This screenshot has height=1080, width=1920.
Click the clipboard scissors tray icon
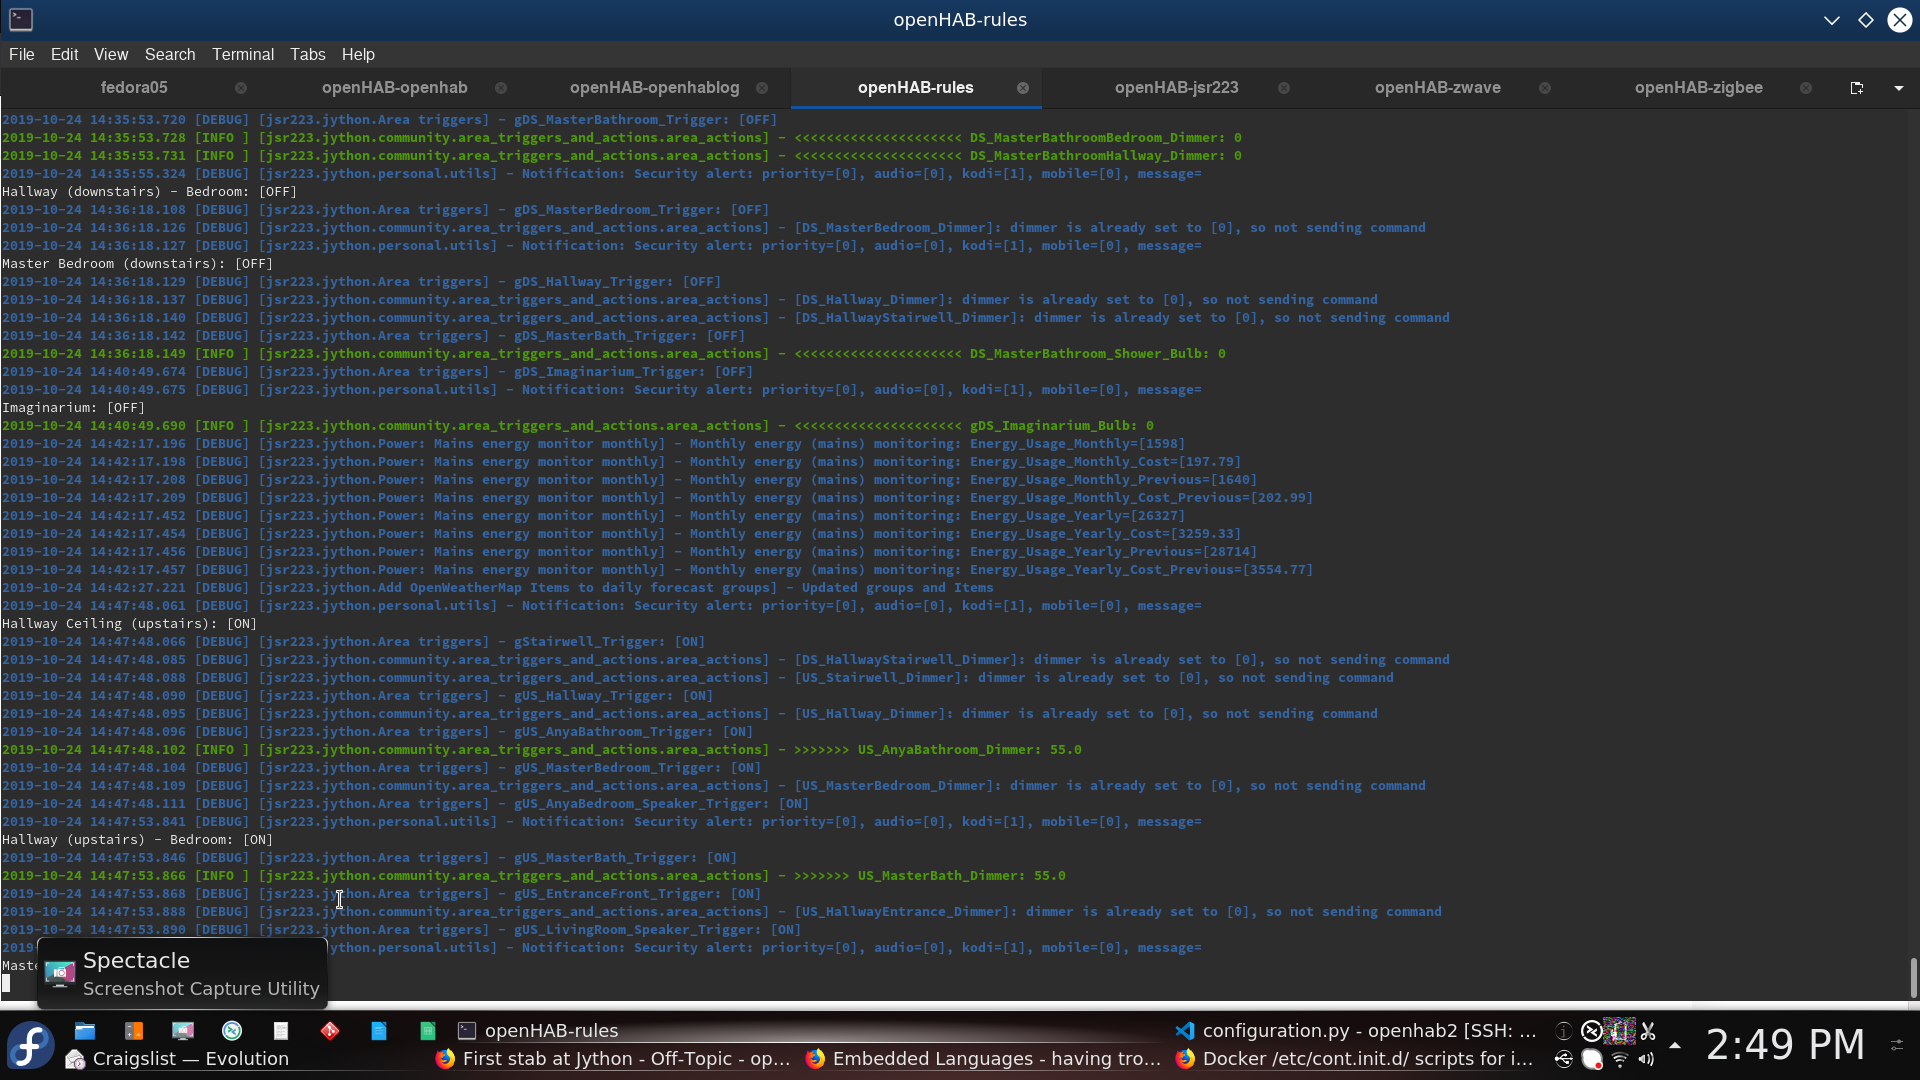click(x=1648, y=1031)
